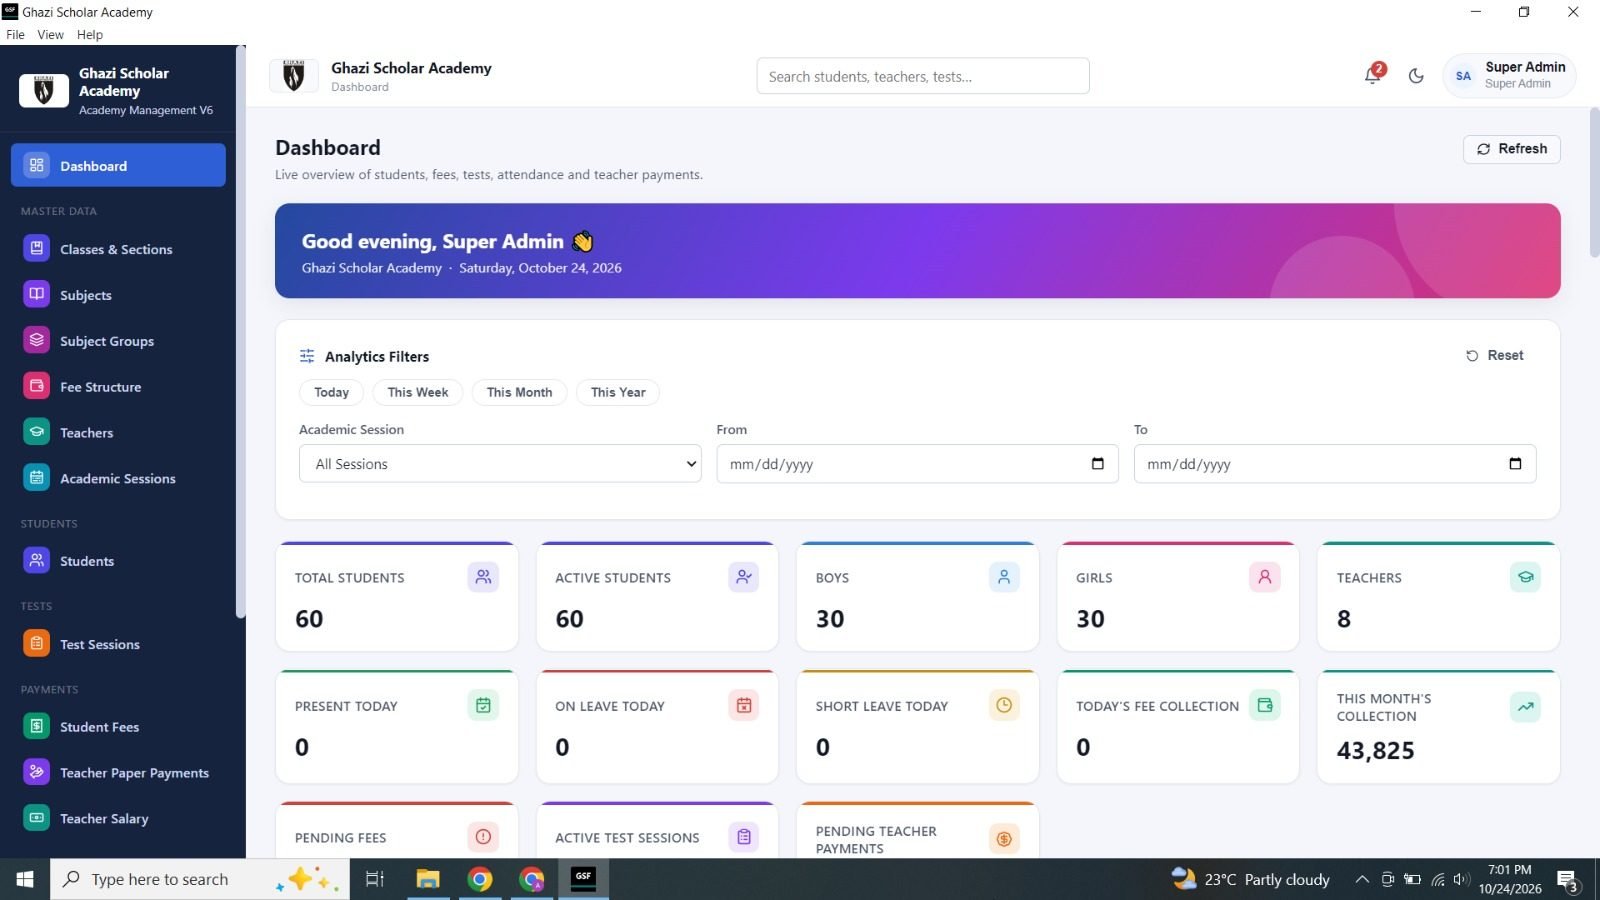Click the From date input field
1600x900 pixels.
tap(917, 464)
